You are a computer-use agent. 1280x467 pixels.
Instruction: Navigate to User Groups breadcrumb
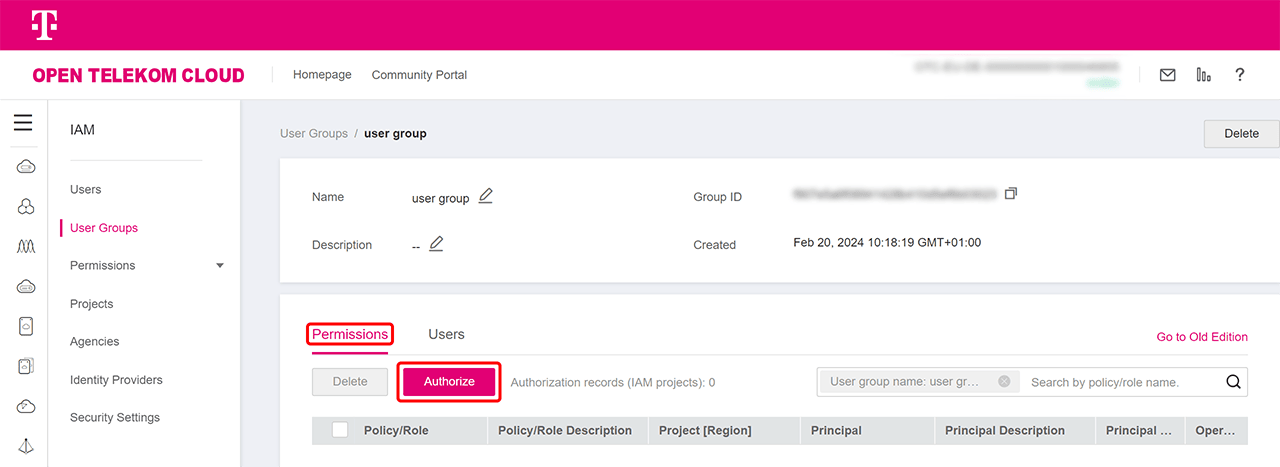click(x=313, y=133)
